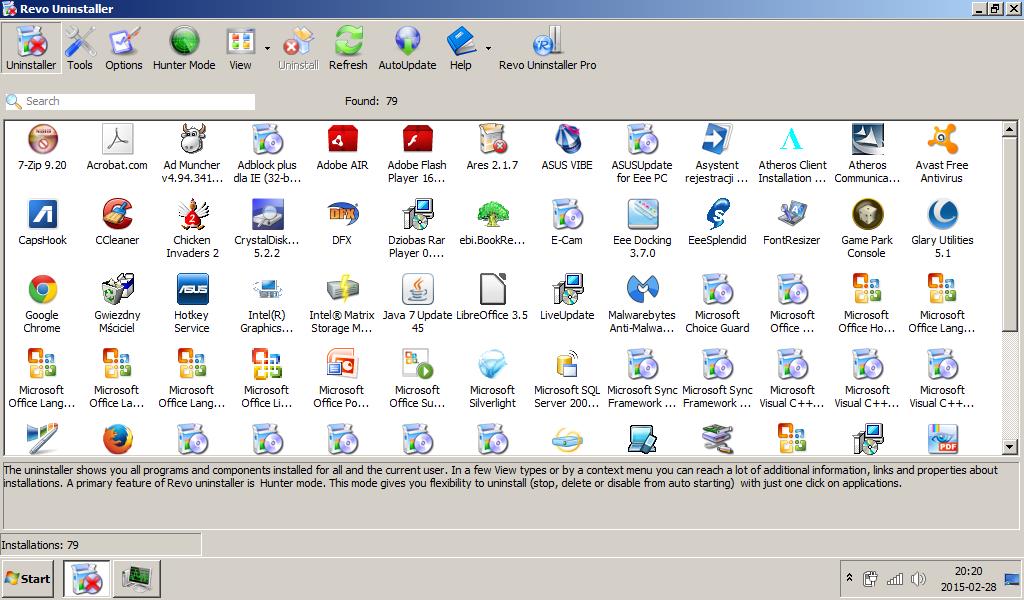Switch to Revo Uninstaller taskbar button
1024x600 pixels.
[x=87, y=578]
